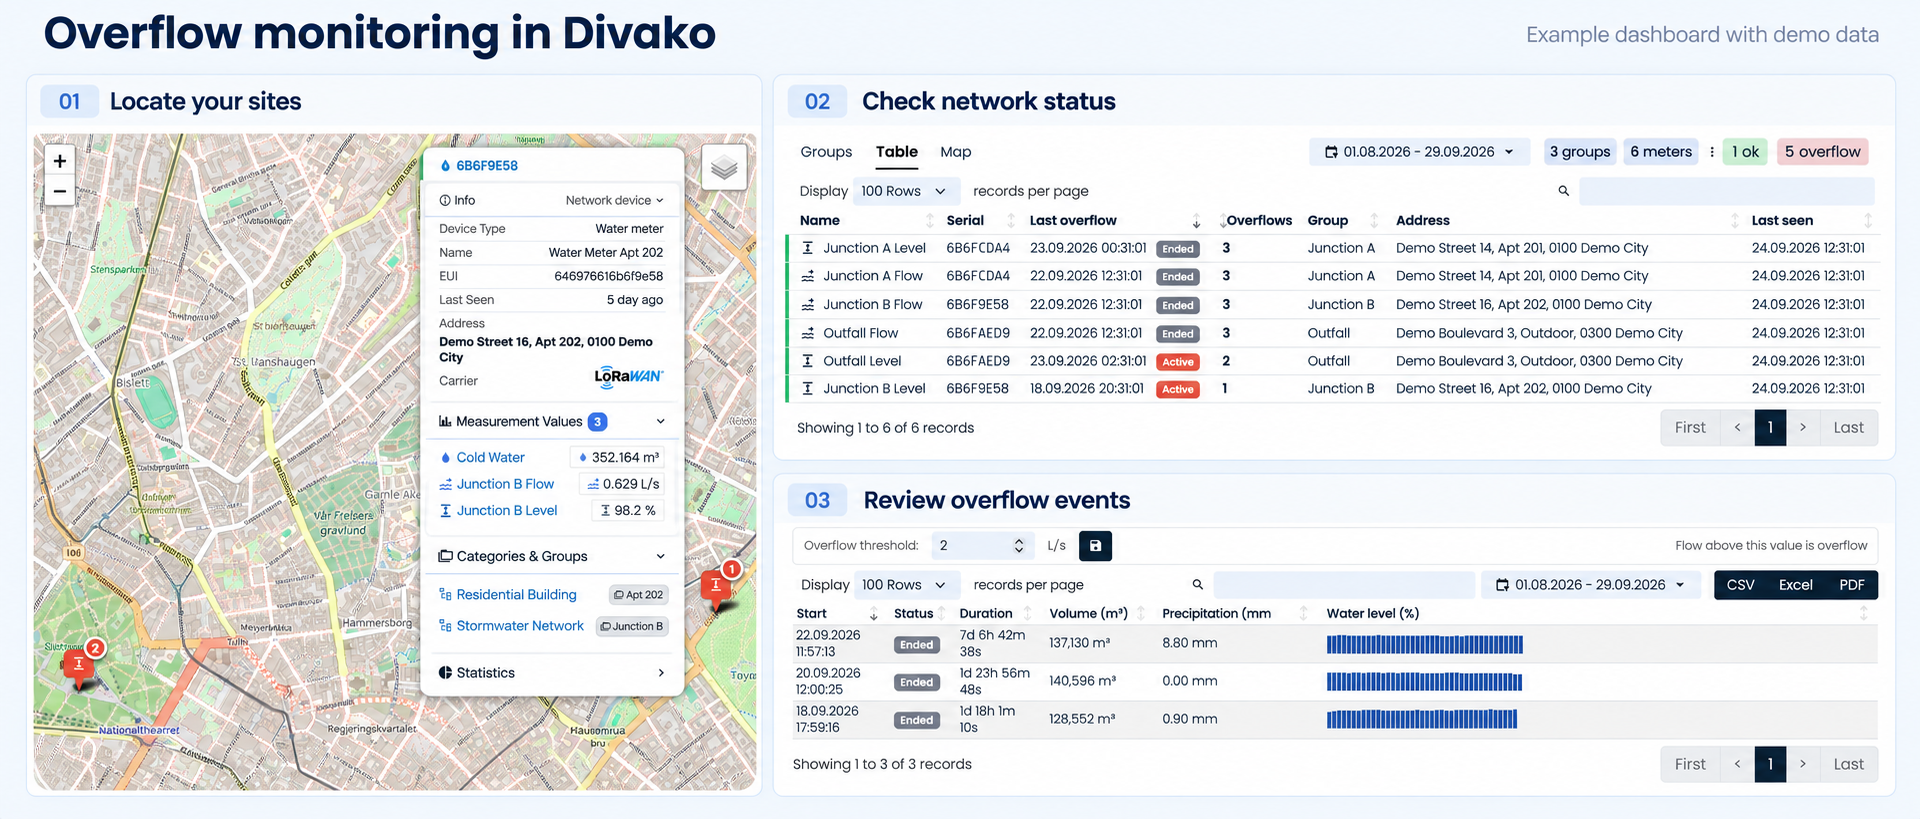Sort overflow events by Volume column
Viewport: 1920px width, 819px height.
(x=1141, y=614)
